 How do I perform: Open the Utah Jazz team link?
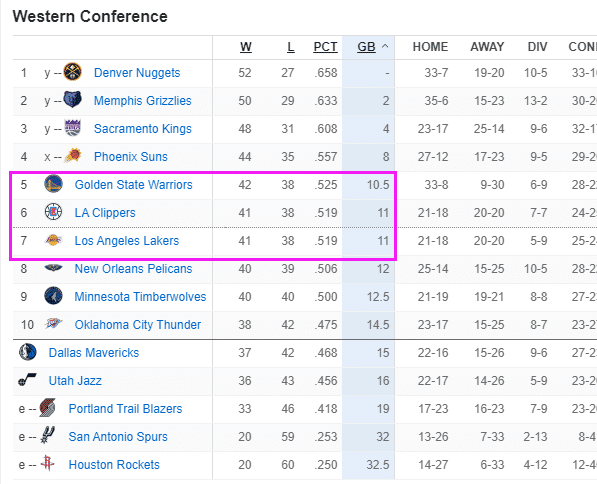click(75, 380)
